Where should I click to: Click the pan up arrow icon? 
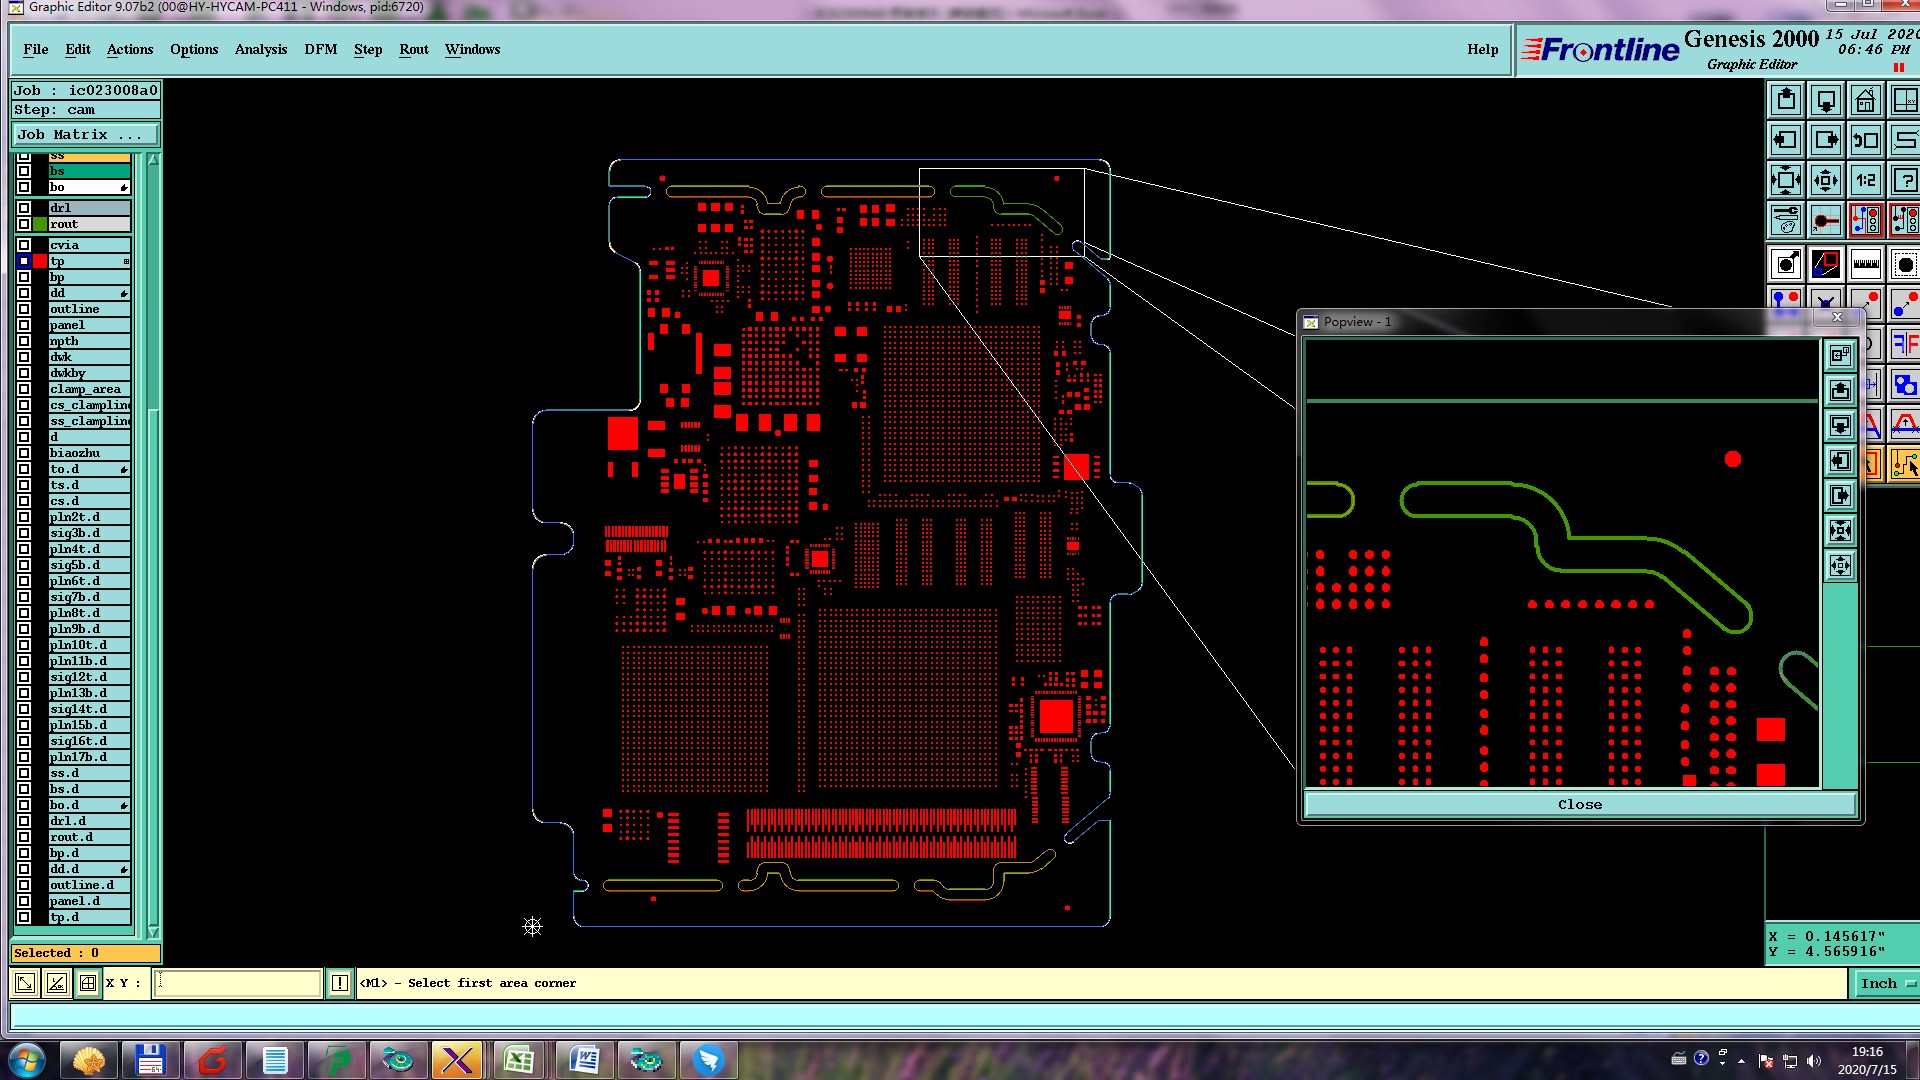click(x=1786, y=101)
